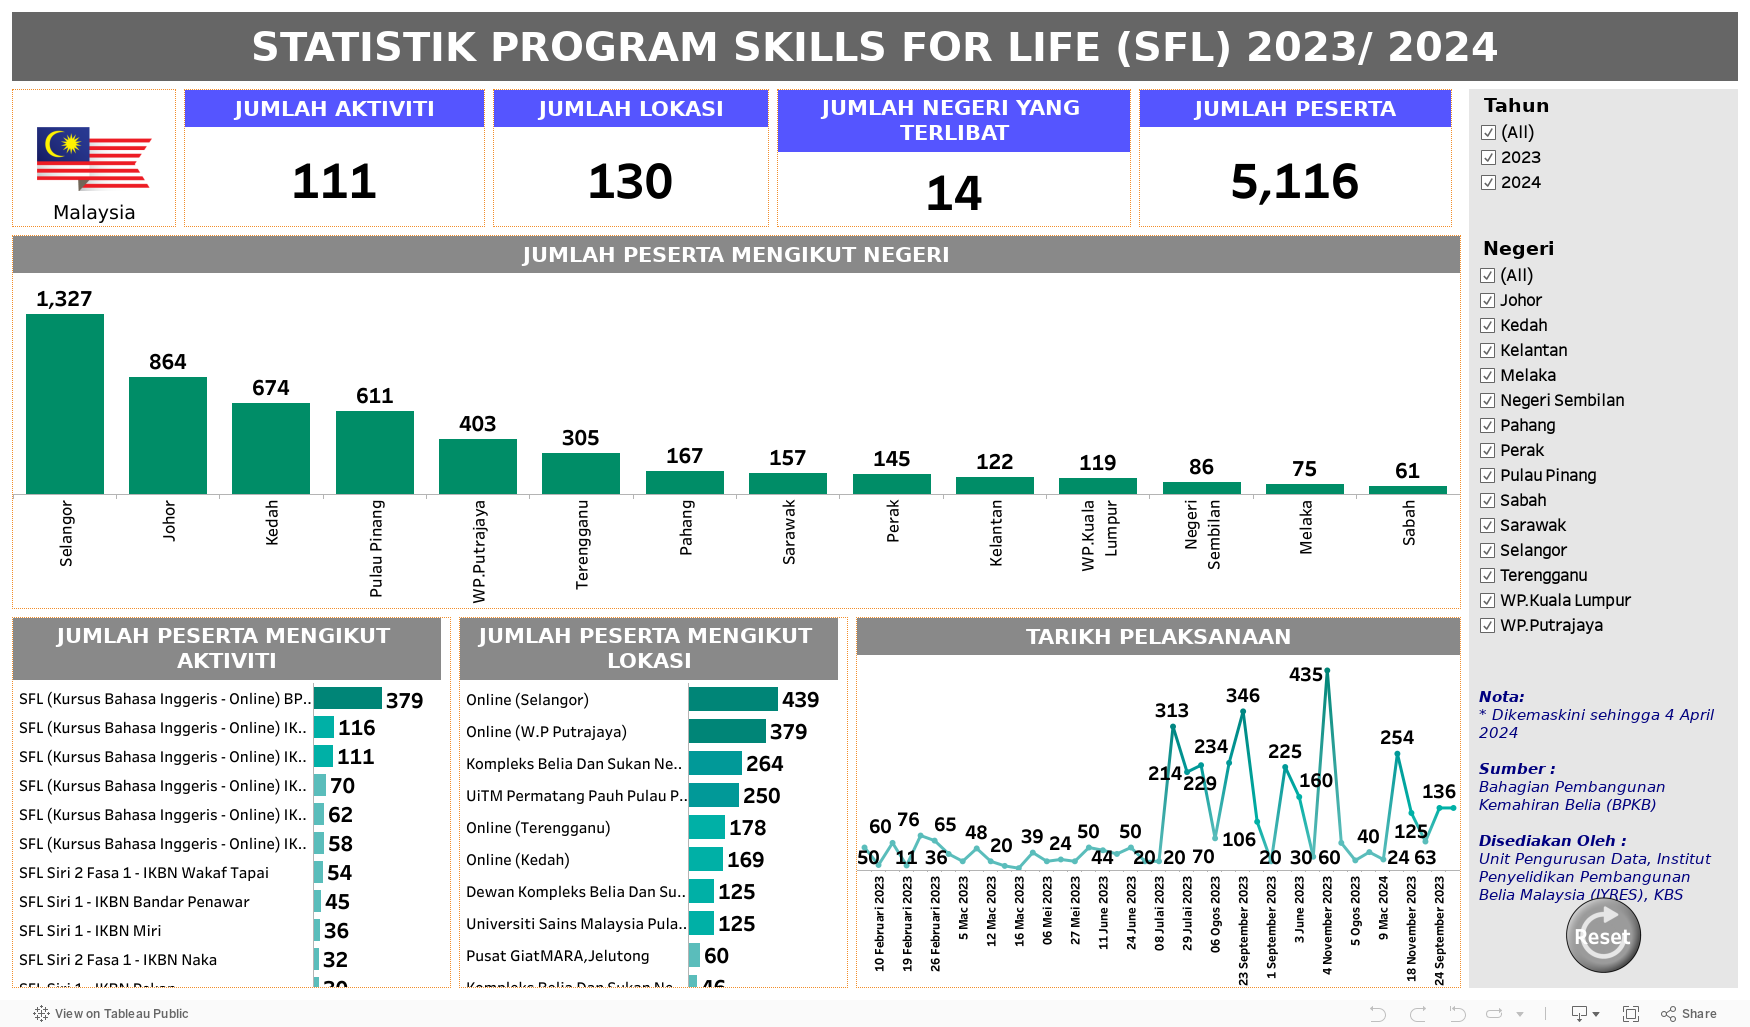Click the TARIKH PELAKSANAAN chart header

click(1158, 637)
